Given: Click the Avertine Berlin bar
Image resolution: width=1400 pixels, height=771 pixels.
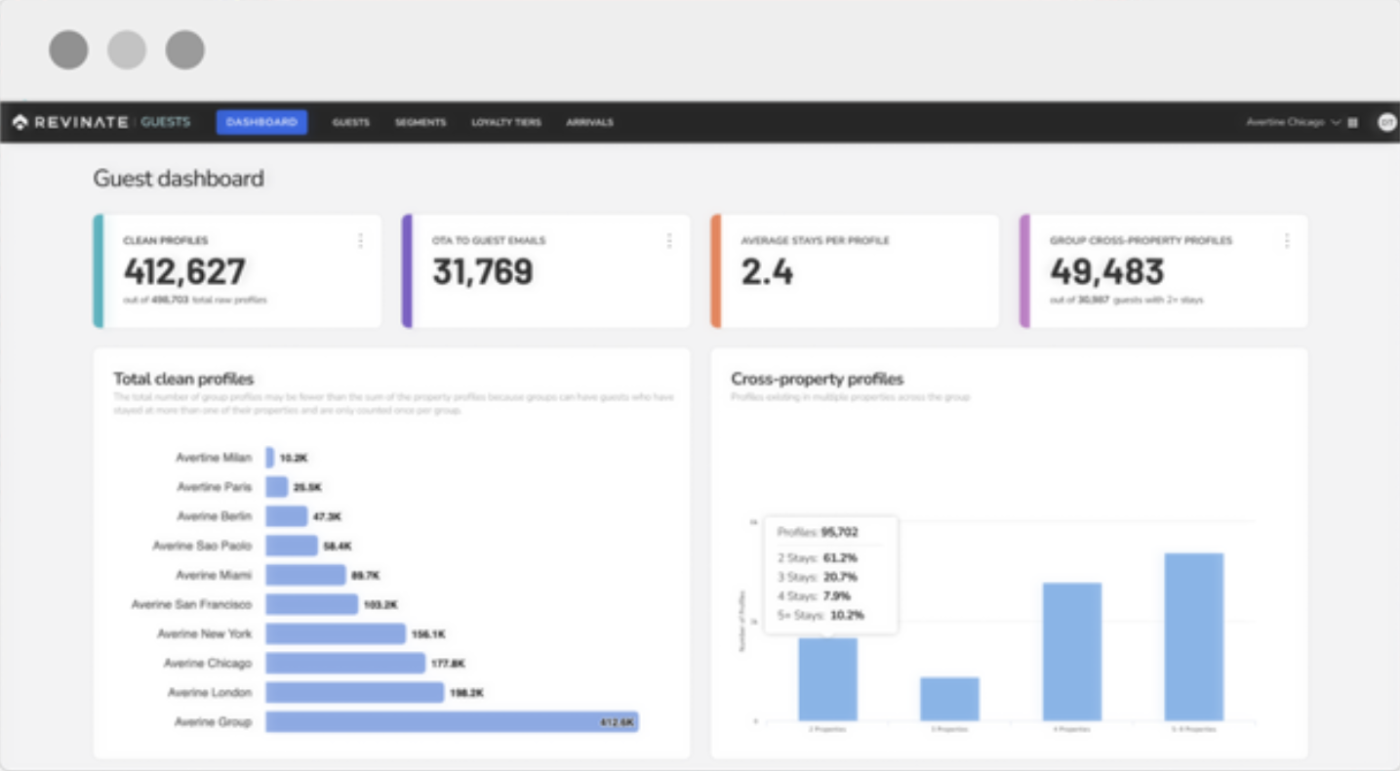Looking at the screenshot, I should pos(286,516).
